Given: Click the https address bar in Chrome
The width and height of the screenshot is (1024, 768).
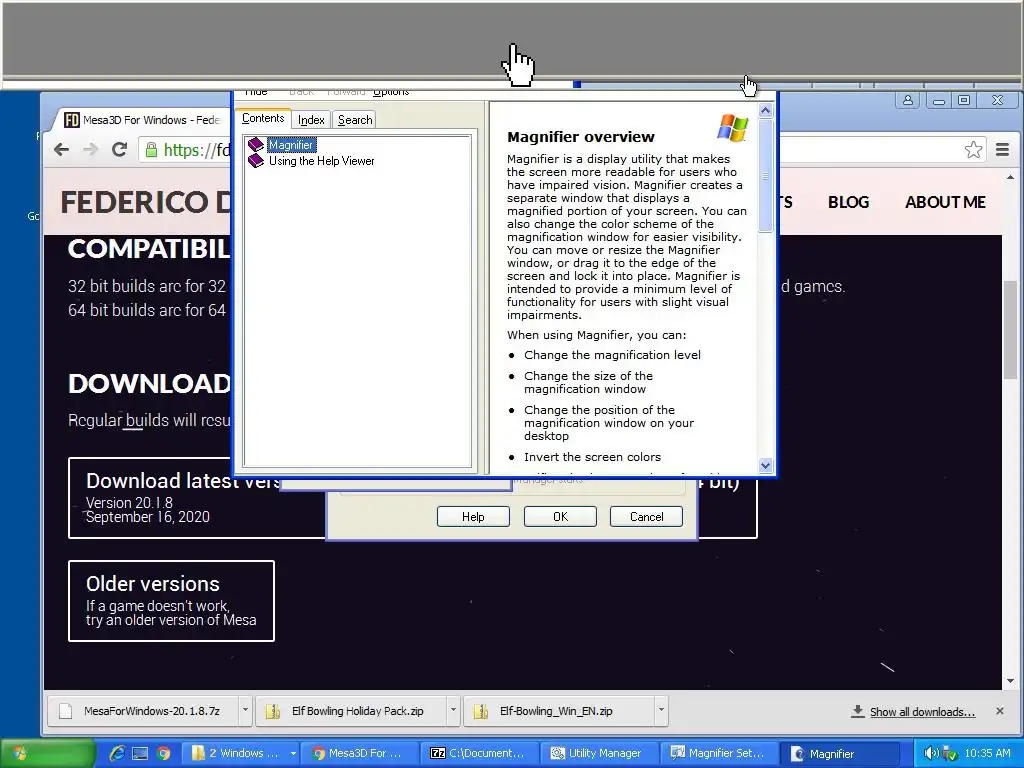Looking at the screenshot, I should (x=197, y=150).
